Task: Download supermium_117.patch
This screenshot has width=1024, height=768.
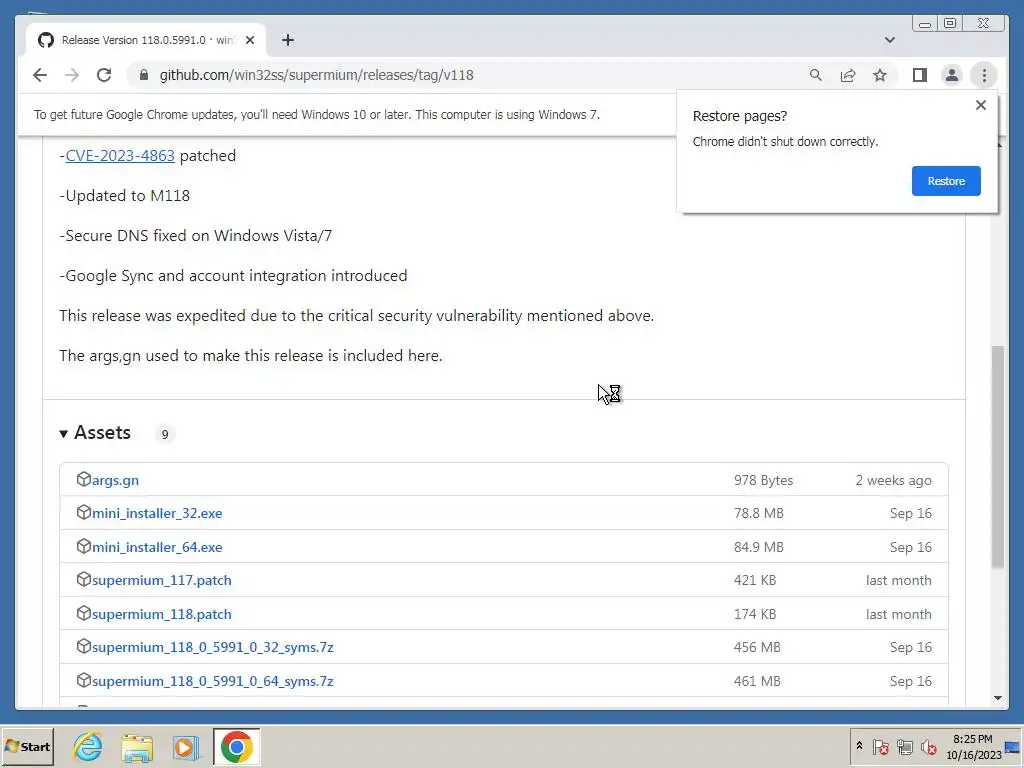Action: 161,581
